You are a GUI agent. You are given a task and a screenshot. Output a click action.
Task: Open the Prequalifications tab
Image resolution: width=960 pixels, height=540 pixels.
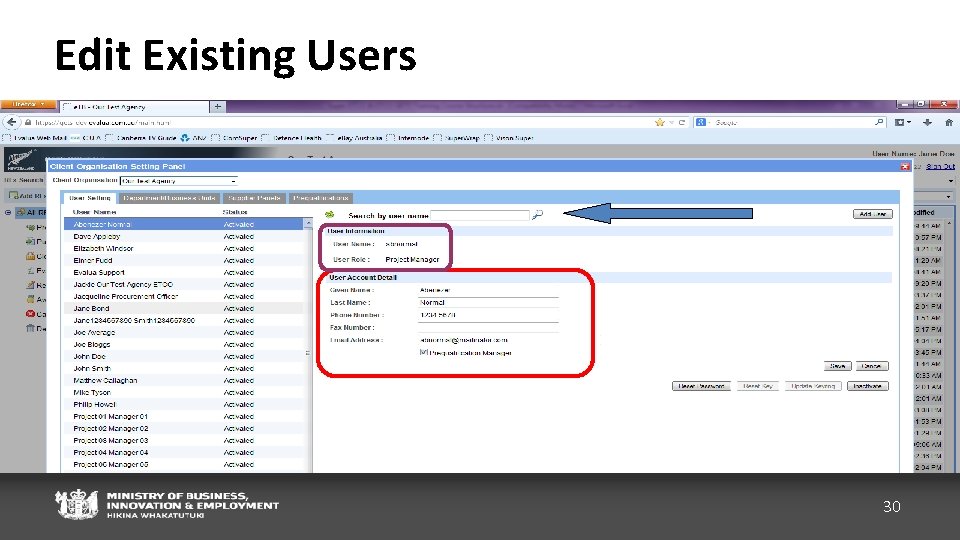tap(321, 198)
